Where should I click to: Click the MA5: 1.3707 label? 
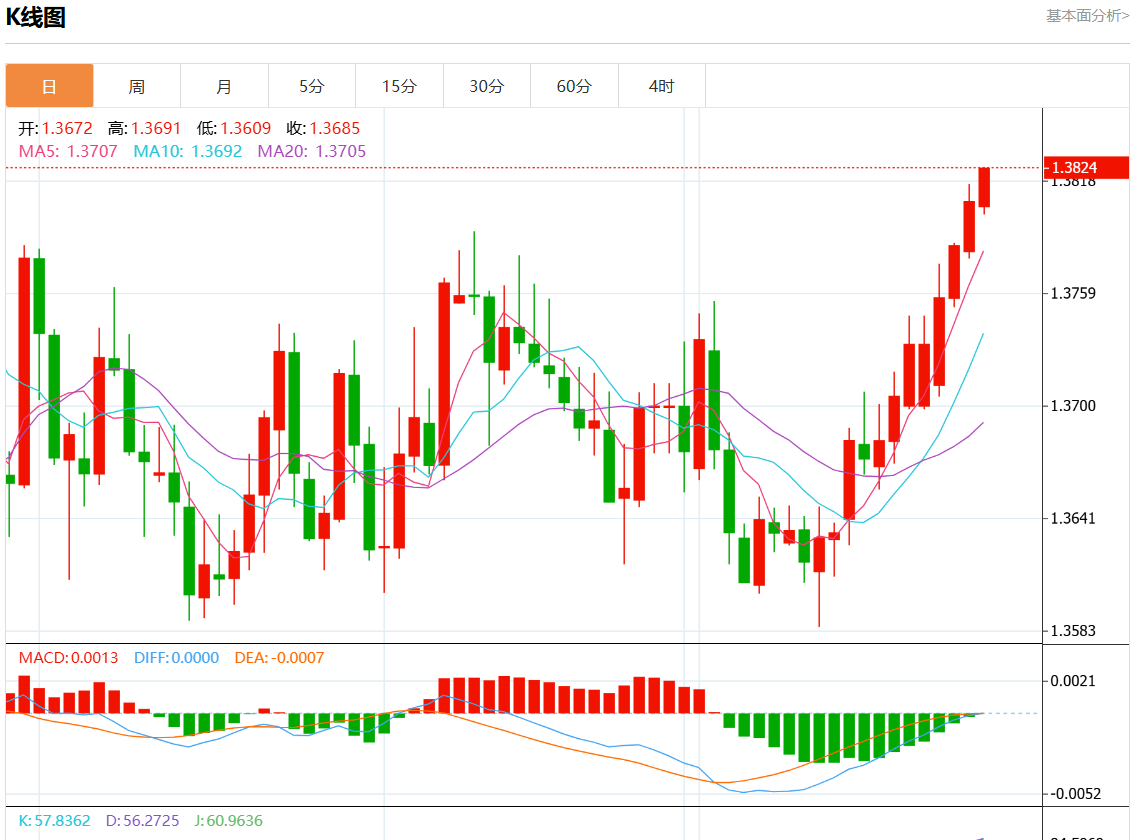[68, 151]
